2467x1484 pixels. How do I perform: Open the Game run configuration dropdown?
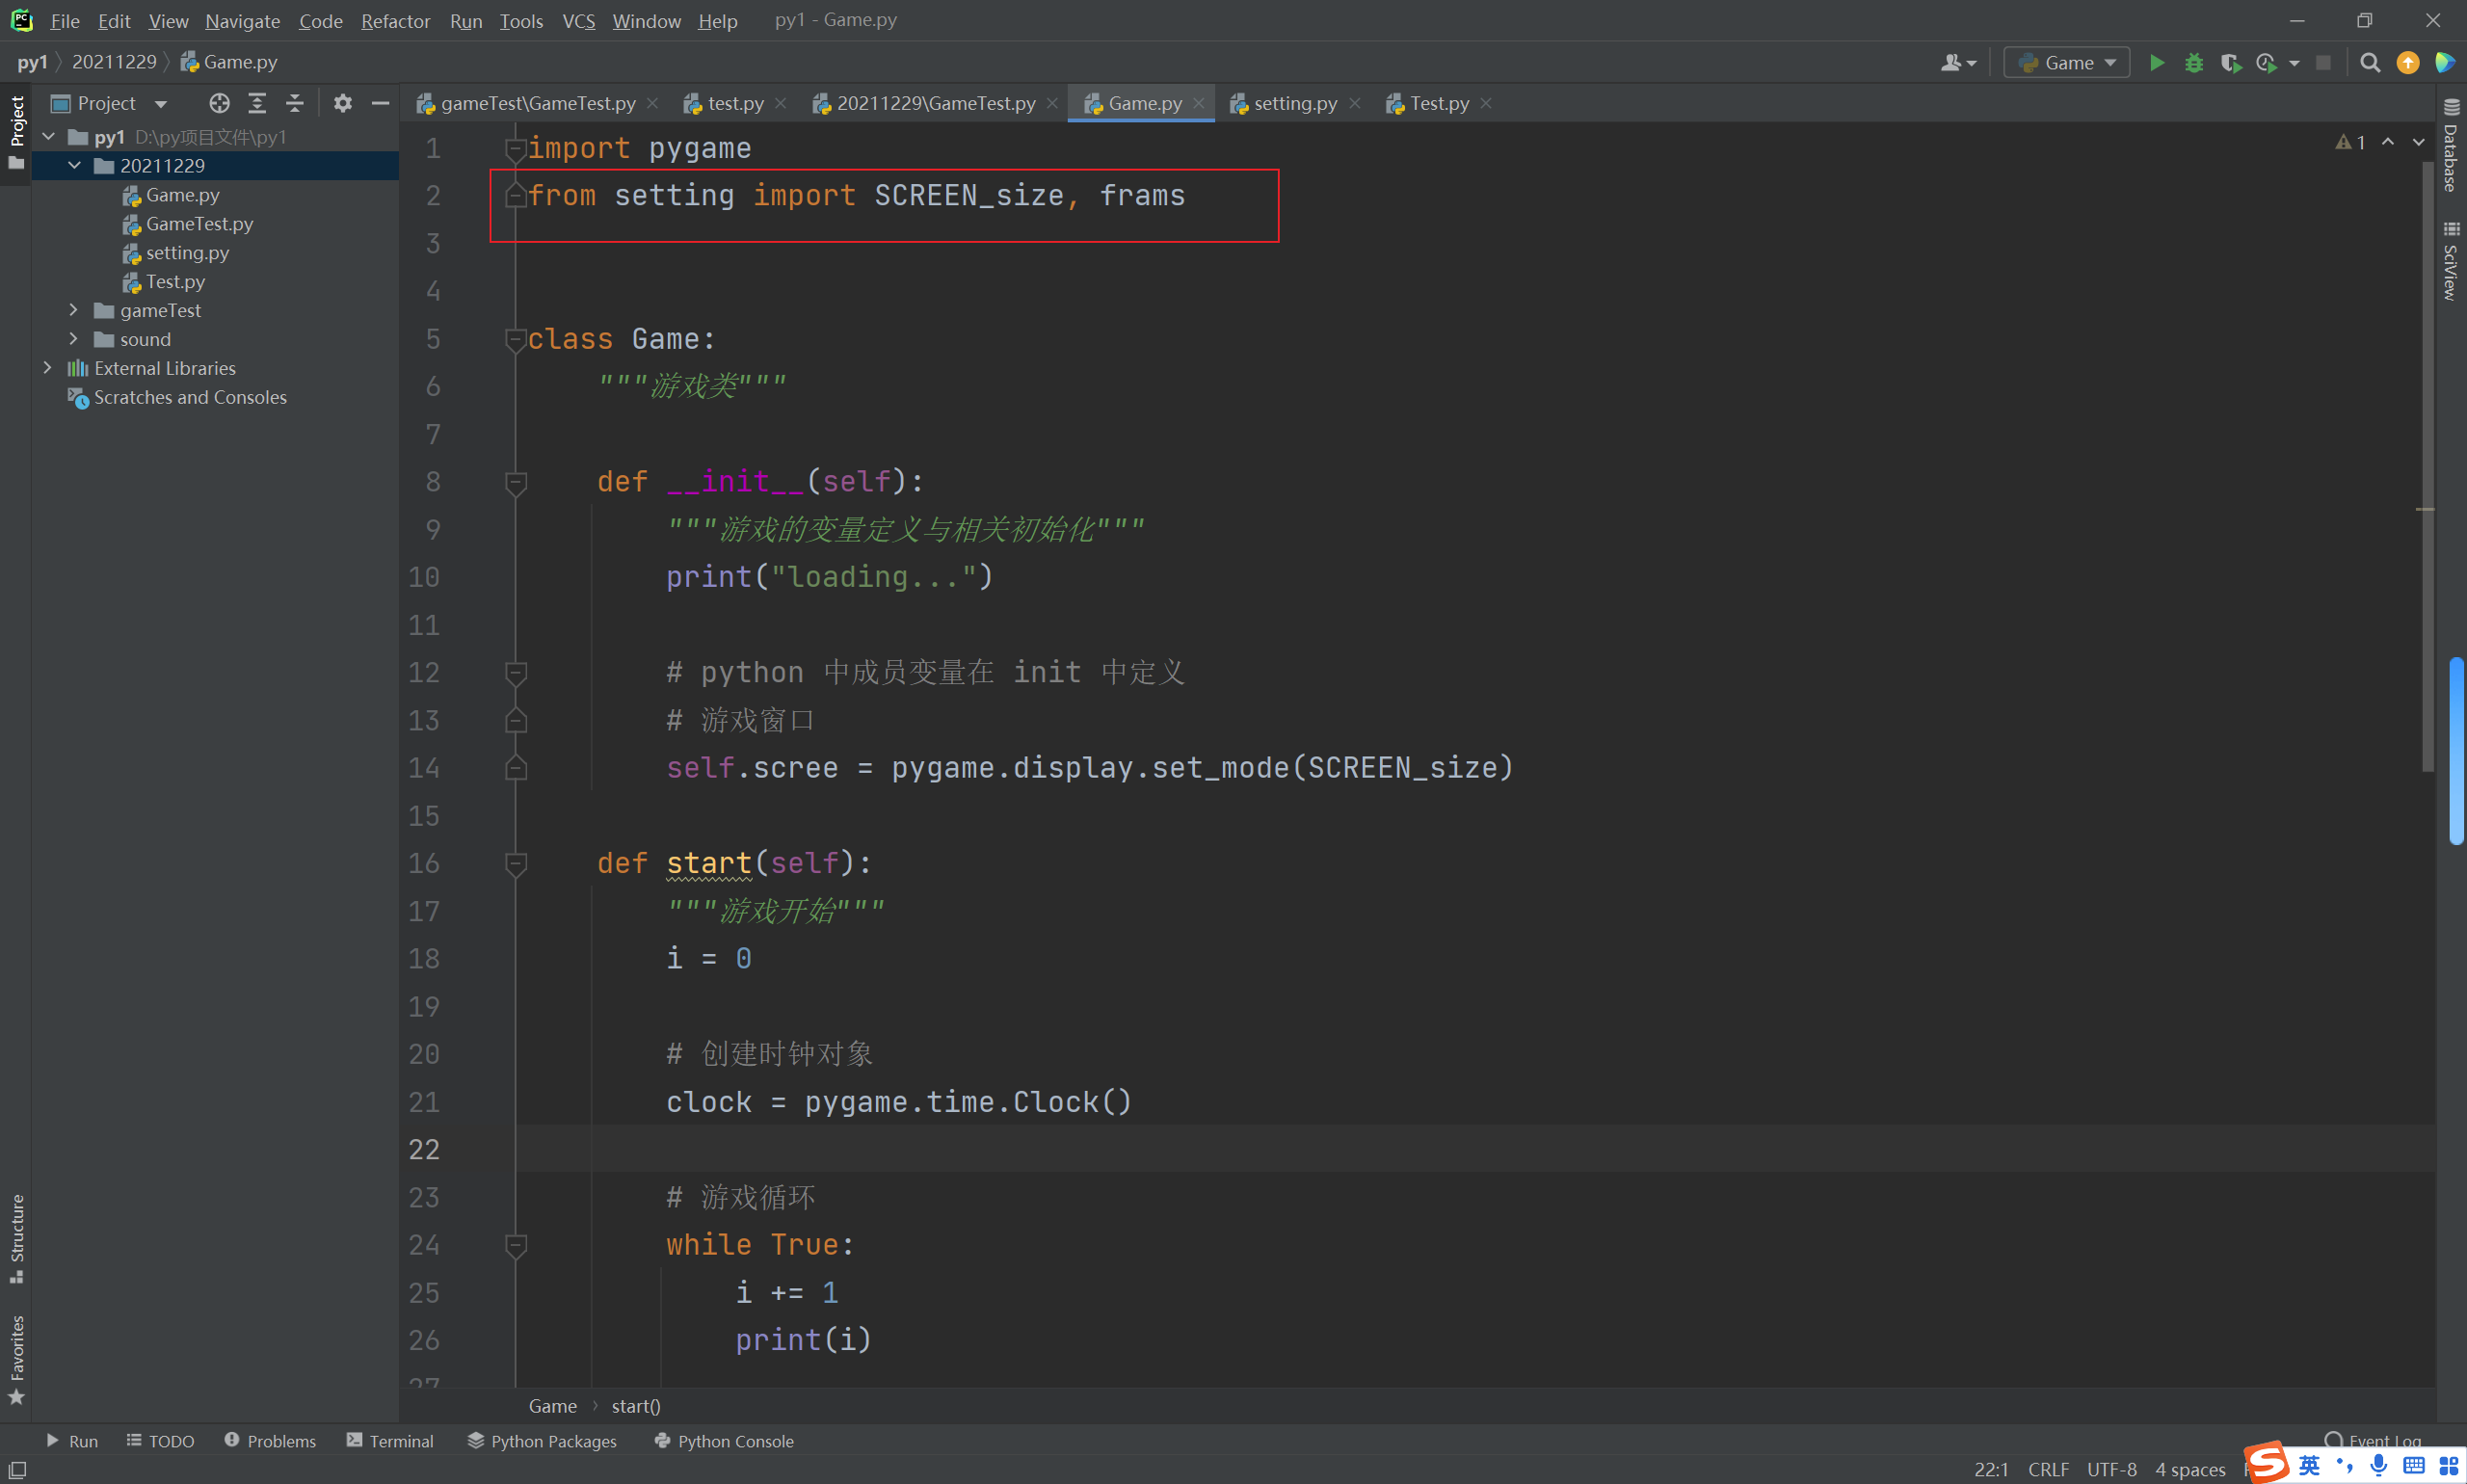2067,63
